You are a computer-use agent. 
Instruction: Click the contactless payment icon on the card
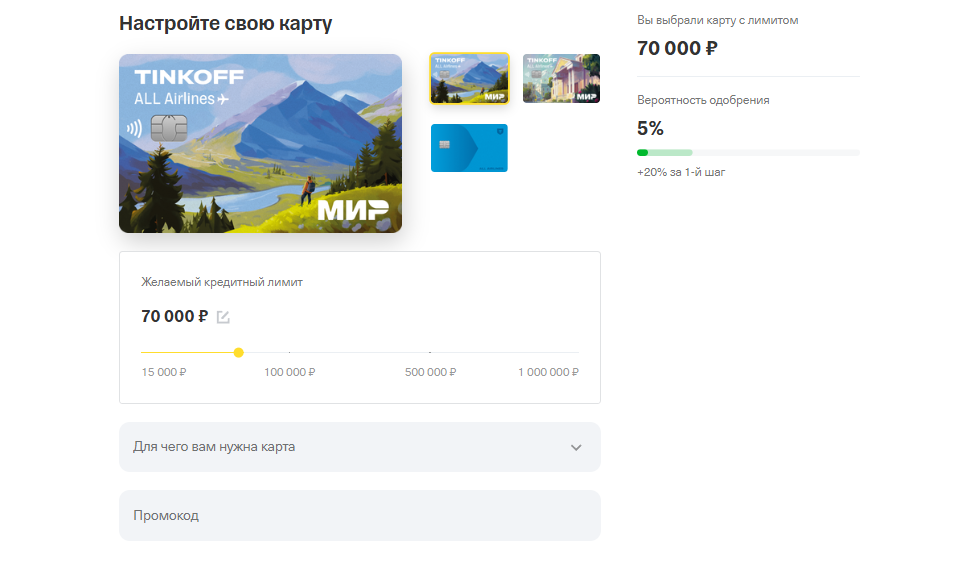134,128
